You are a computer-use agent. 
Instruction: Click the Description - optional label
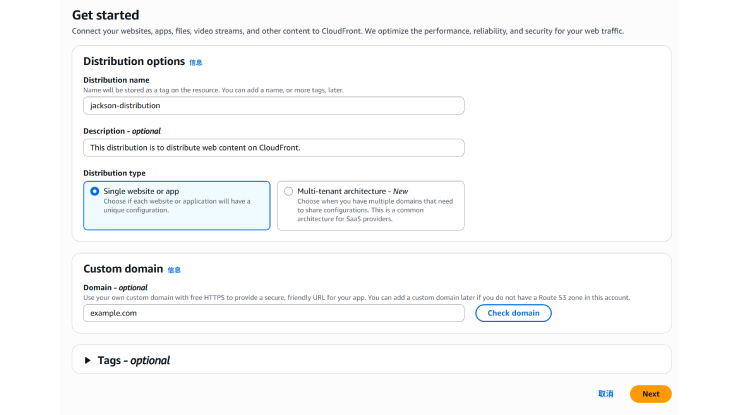(121, 131)
